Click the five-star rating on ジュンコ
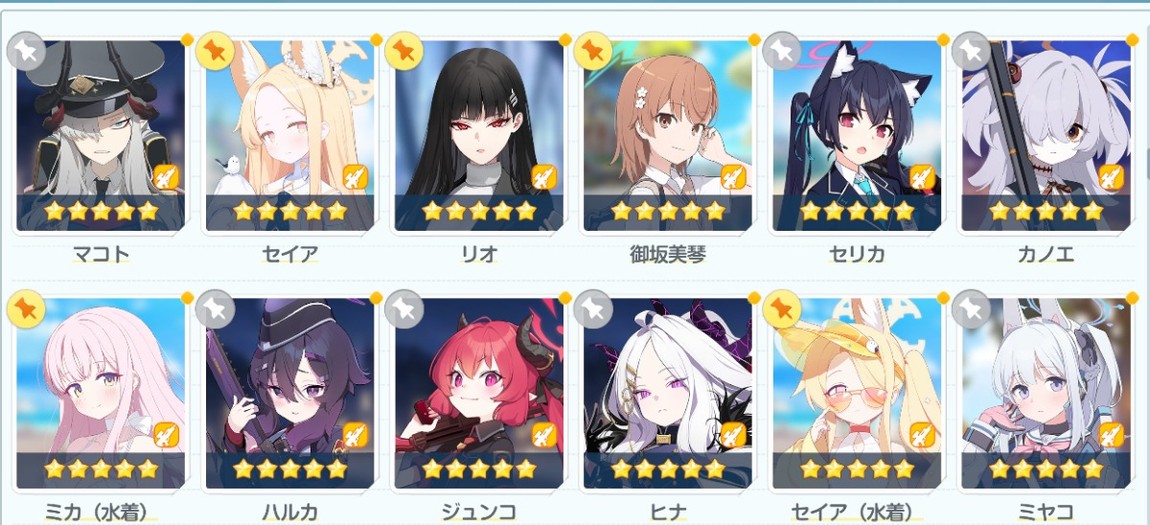The height and width of the screenshot is (525, 1150). tap(479, 469)
